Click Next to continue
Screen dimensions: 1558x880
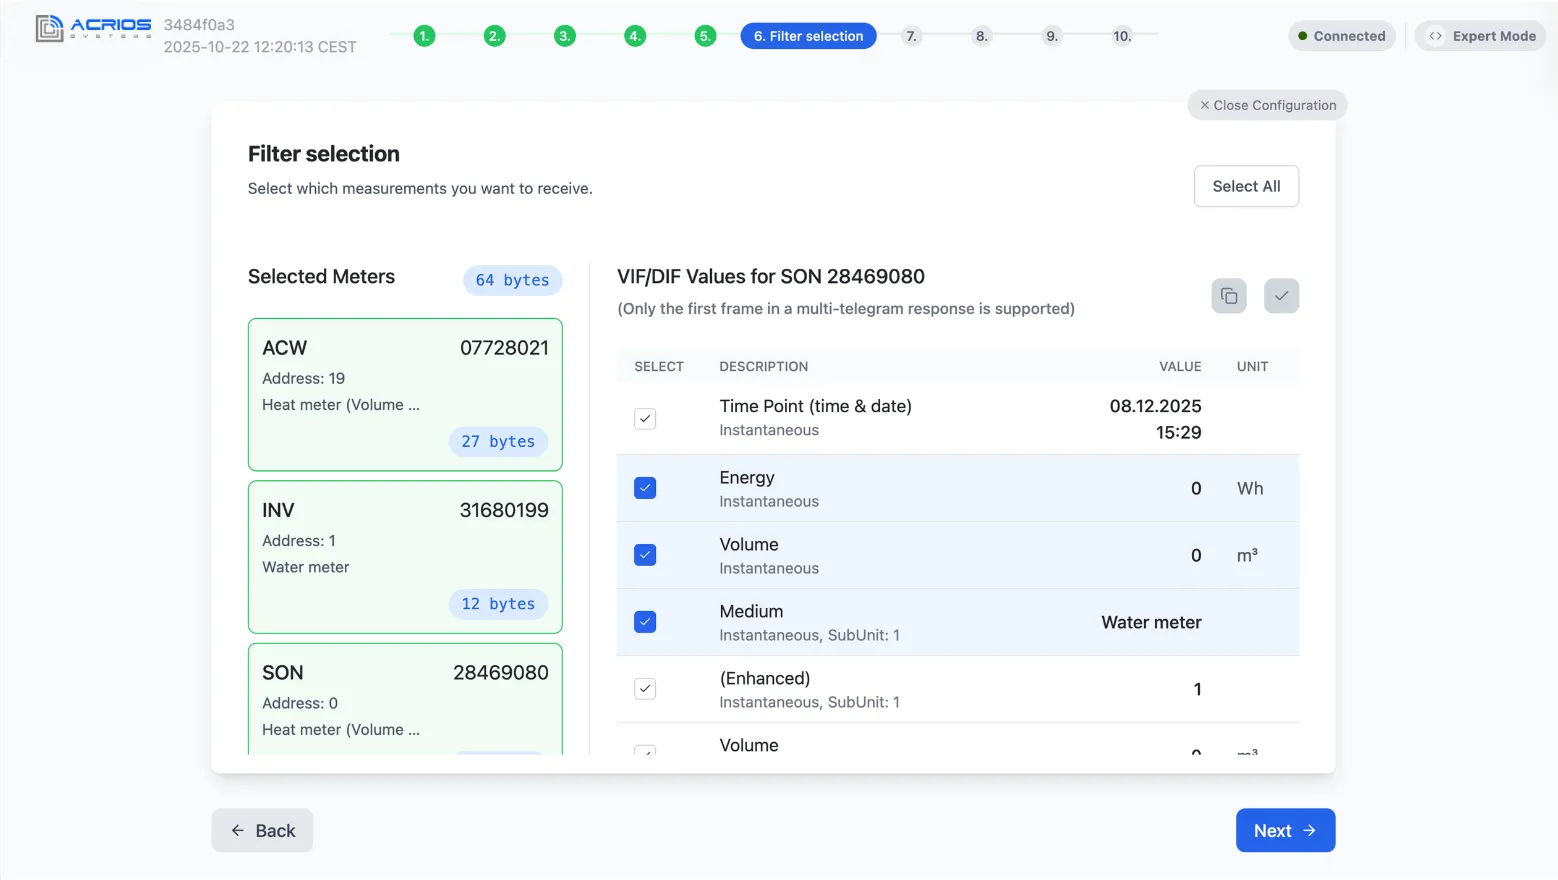[1285, 830]
